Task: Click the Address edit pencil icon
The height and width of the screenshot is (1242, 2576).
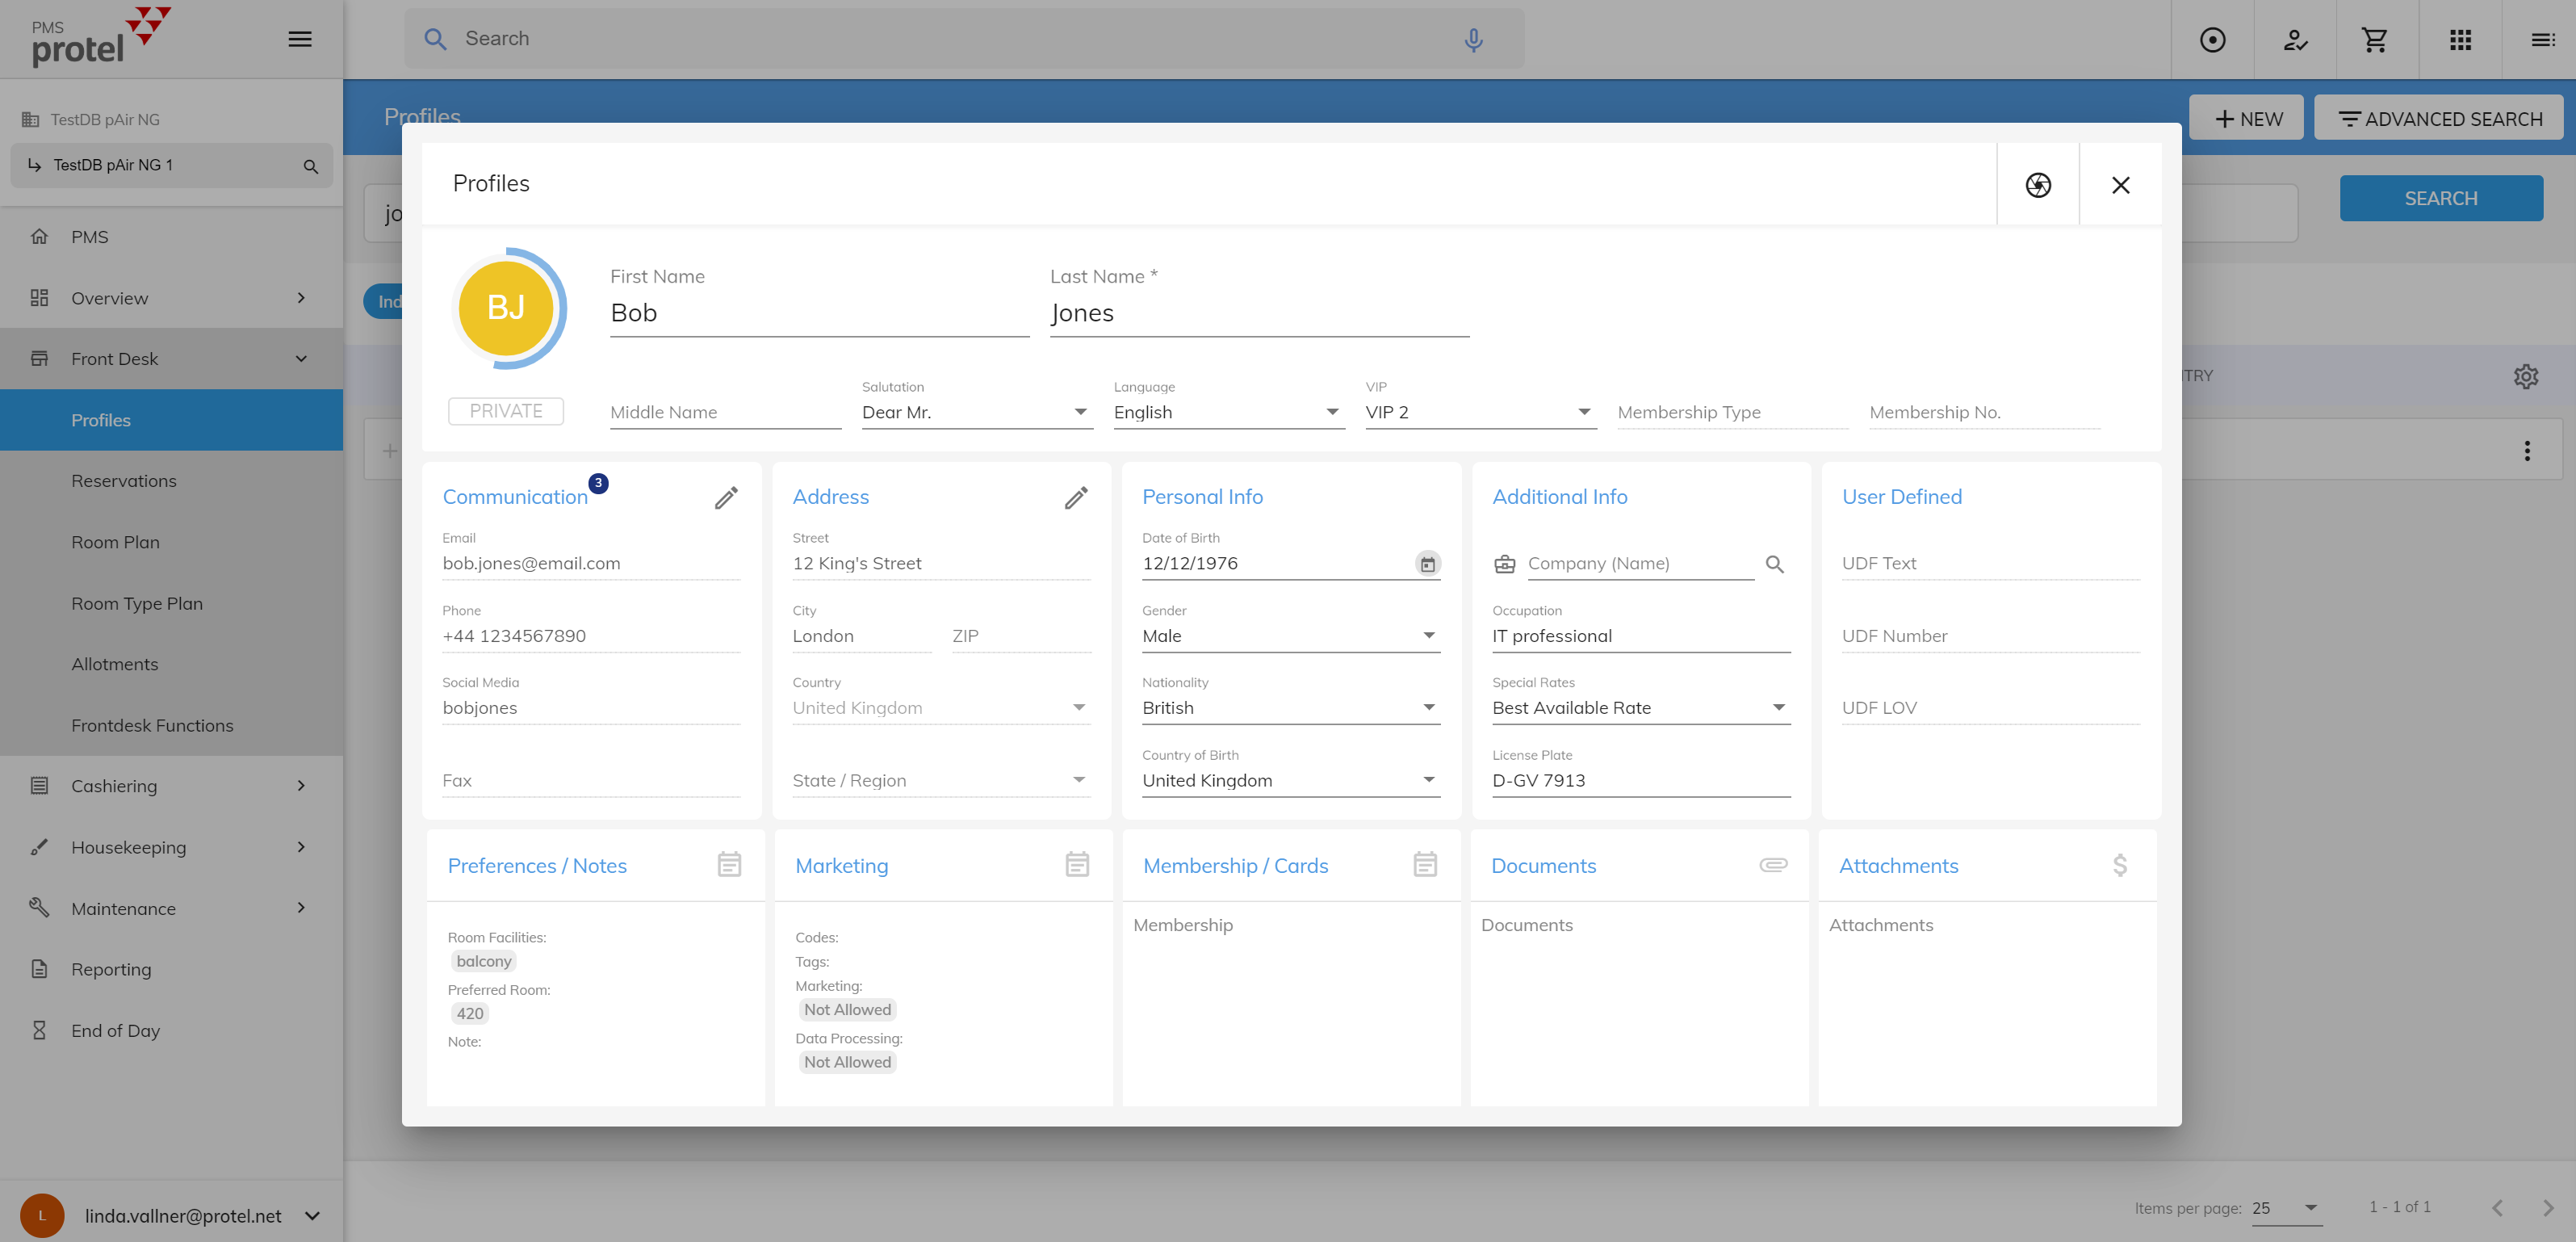Action: click(x=1076, y=497)
